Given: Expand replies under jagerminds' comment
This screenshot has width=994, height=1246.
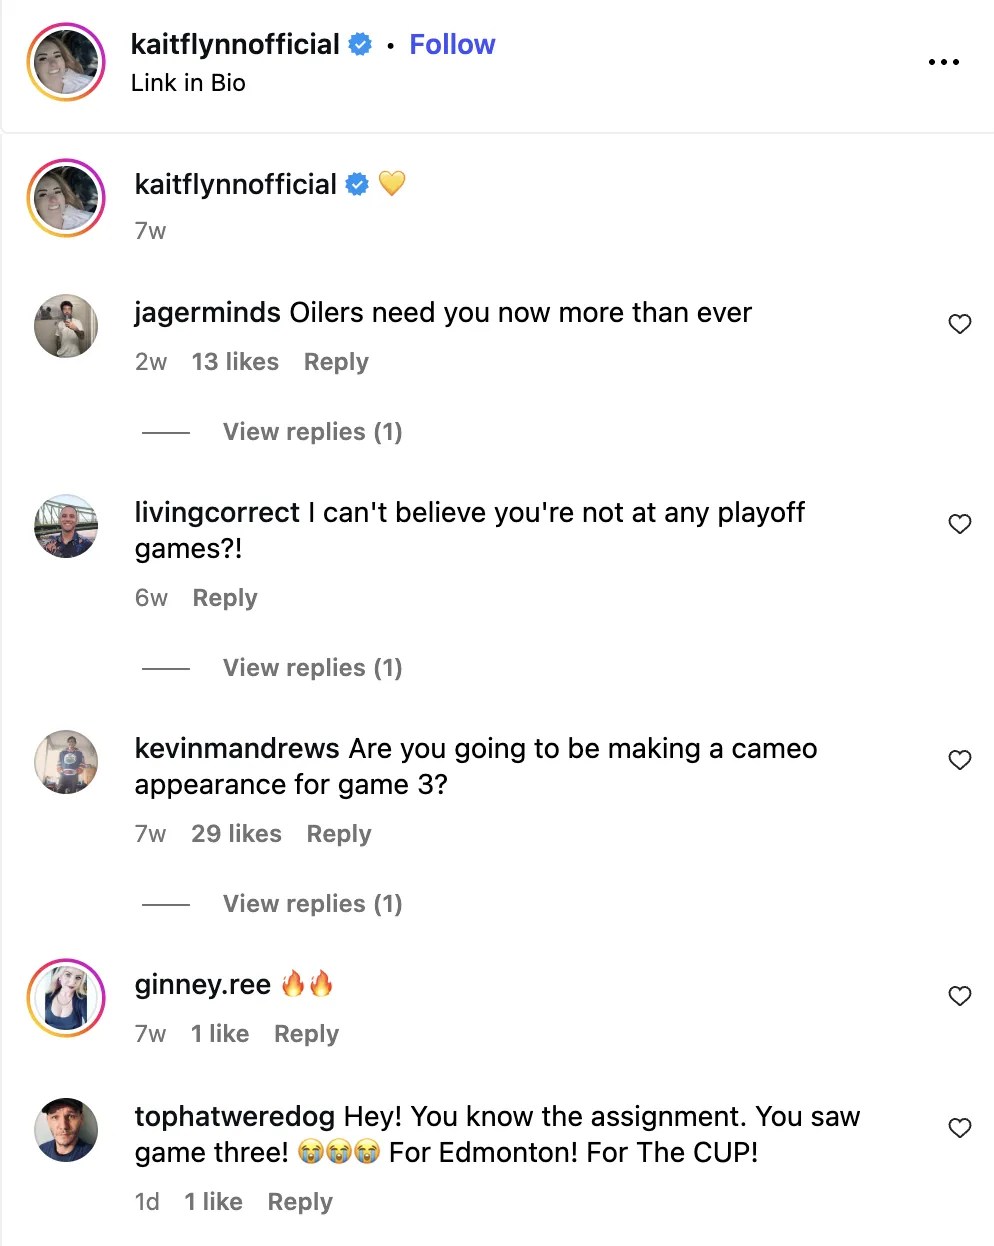Looking at the screenshot, I should click(x=311, y=431).
